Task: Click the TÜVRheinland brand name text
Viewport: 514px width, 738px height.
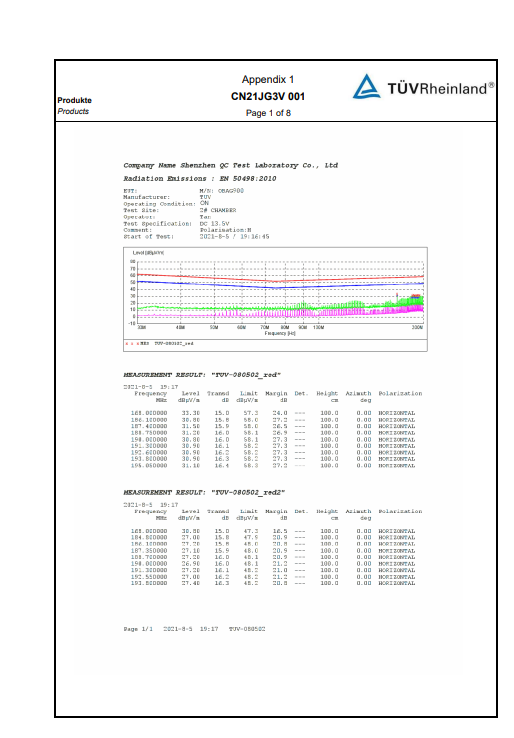Action: (441, 88)
